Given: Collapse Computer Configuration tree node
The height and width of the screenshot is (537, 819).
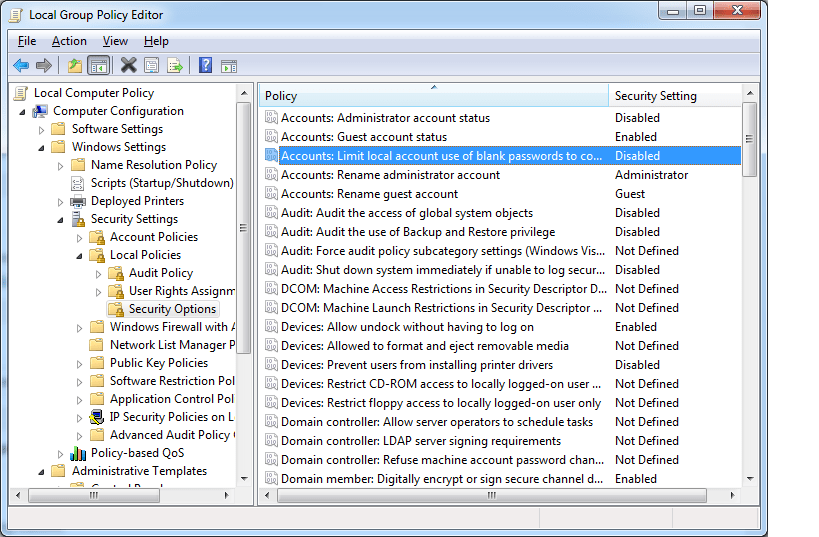Looking at the screenshot, I should click(x=22, y=112).
